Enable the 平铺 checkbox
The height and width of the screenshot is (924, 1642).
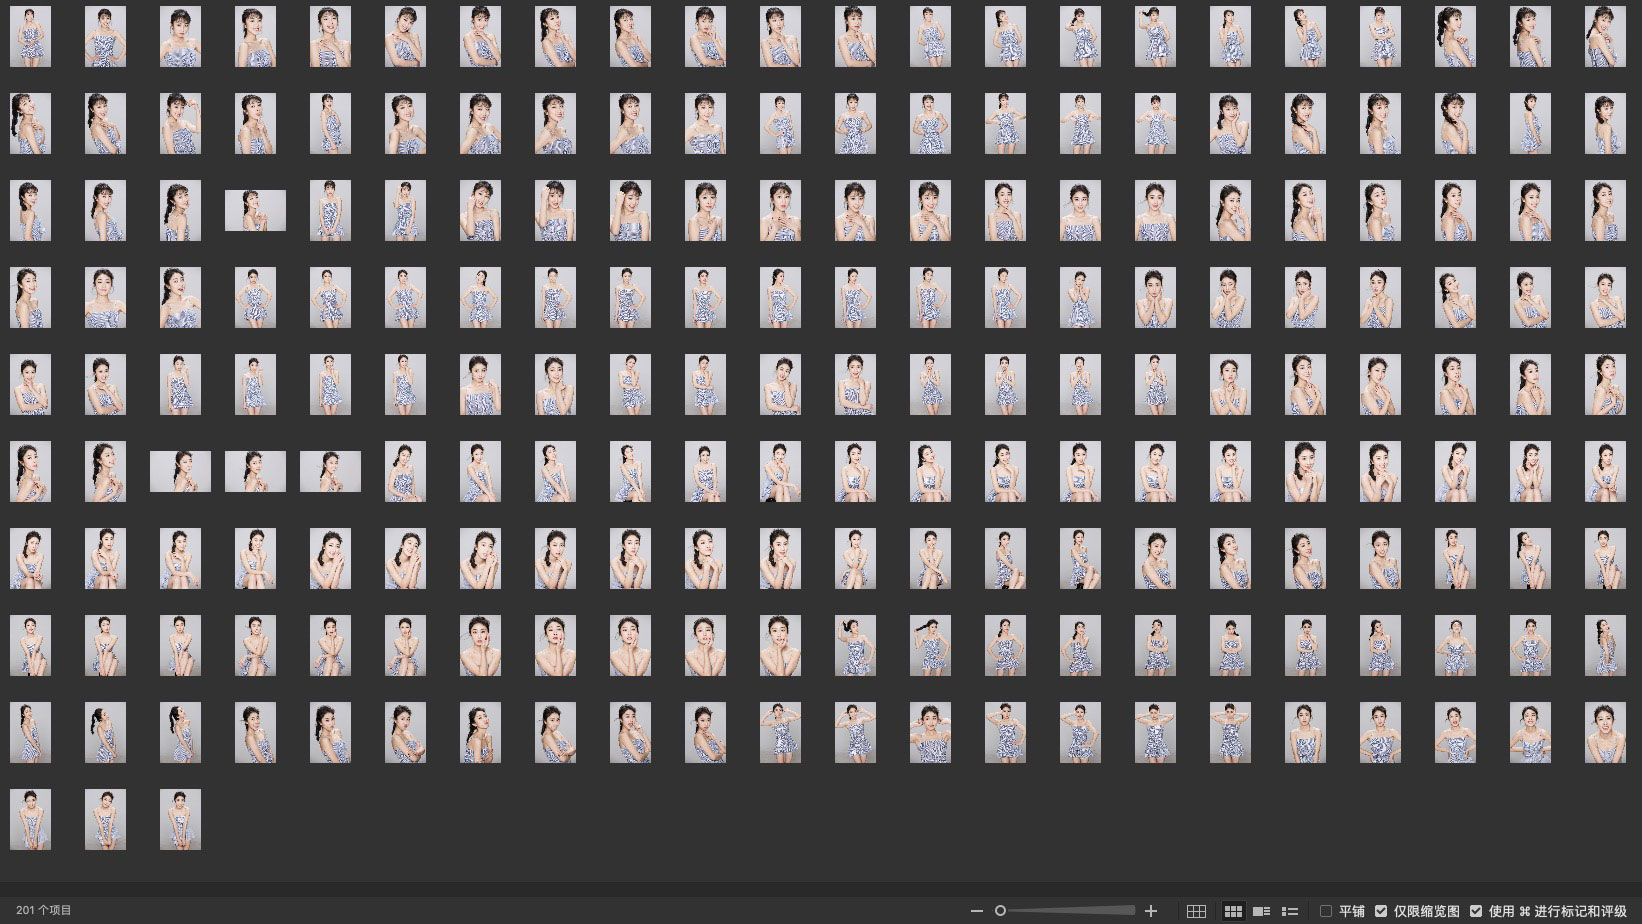point(1326,911)
